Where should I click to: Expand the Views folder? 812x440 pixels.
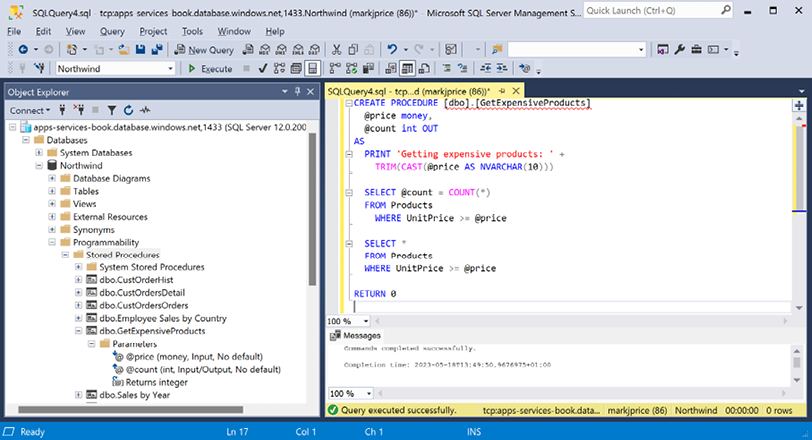(52, 204)
